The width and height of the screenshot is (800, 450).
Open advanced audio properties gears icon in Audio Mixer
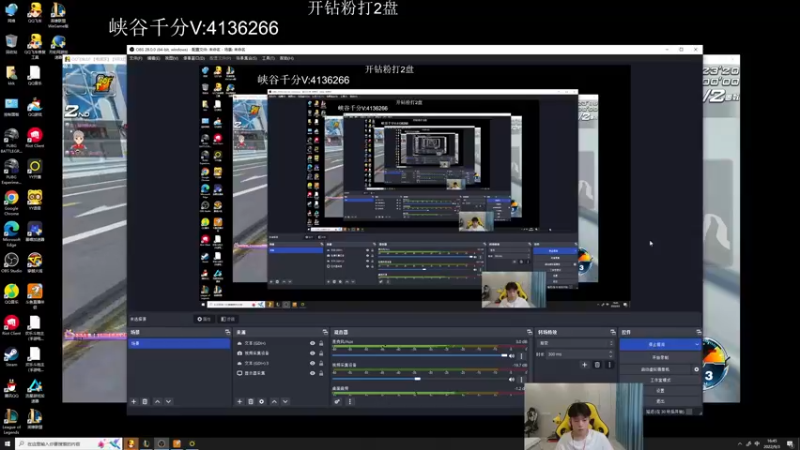337,402
